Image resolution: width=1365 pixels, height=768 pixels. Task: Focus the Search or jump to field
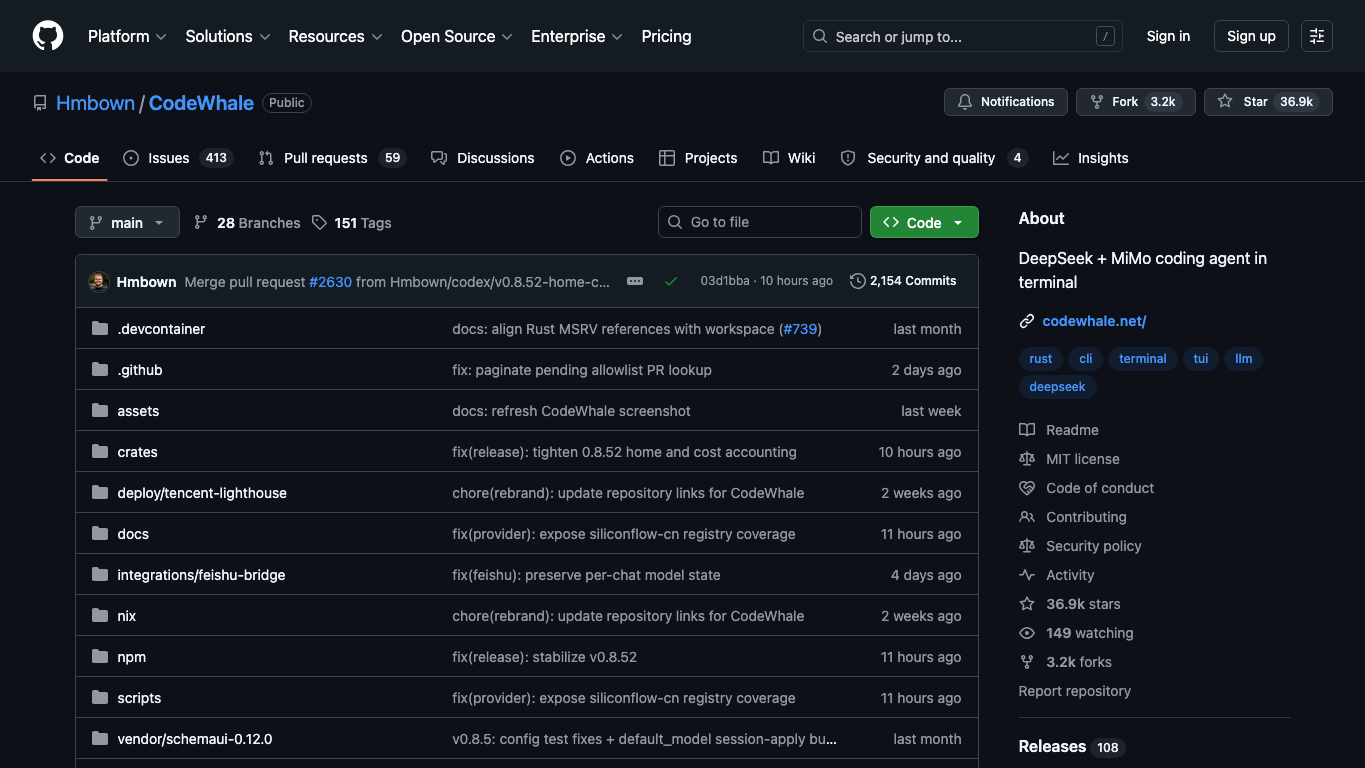tap(963, 36)
